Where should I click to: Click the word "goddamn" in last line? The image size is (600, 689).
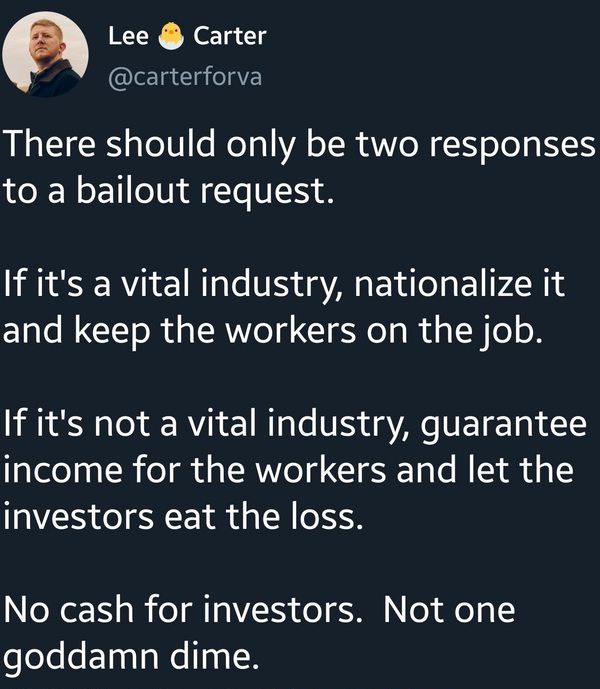coord(81,657)
